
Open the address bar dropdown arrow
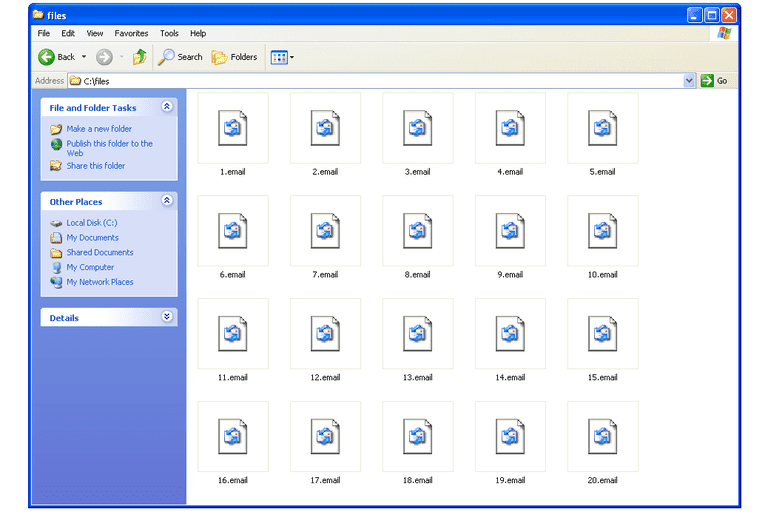689,81
